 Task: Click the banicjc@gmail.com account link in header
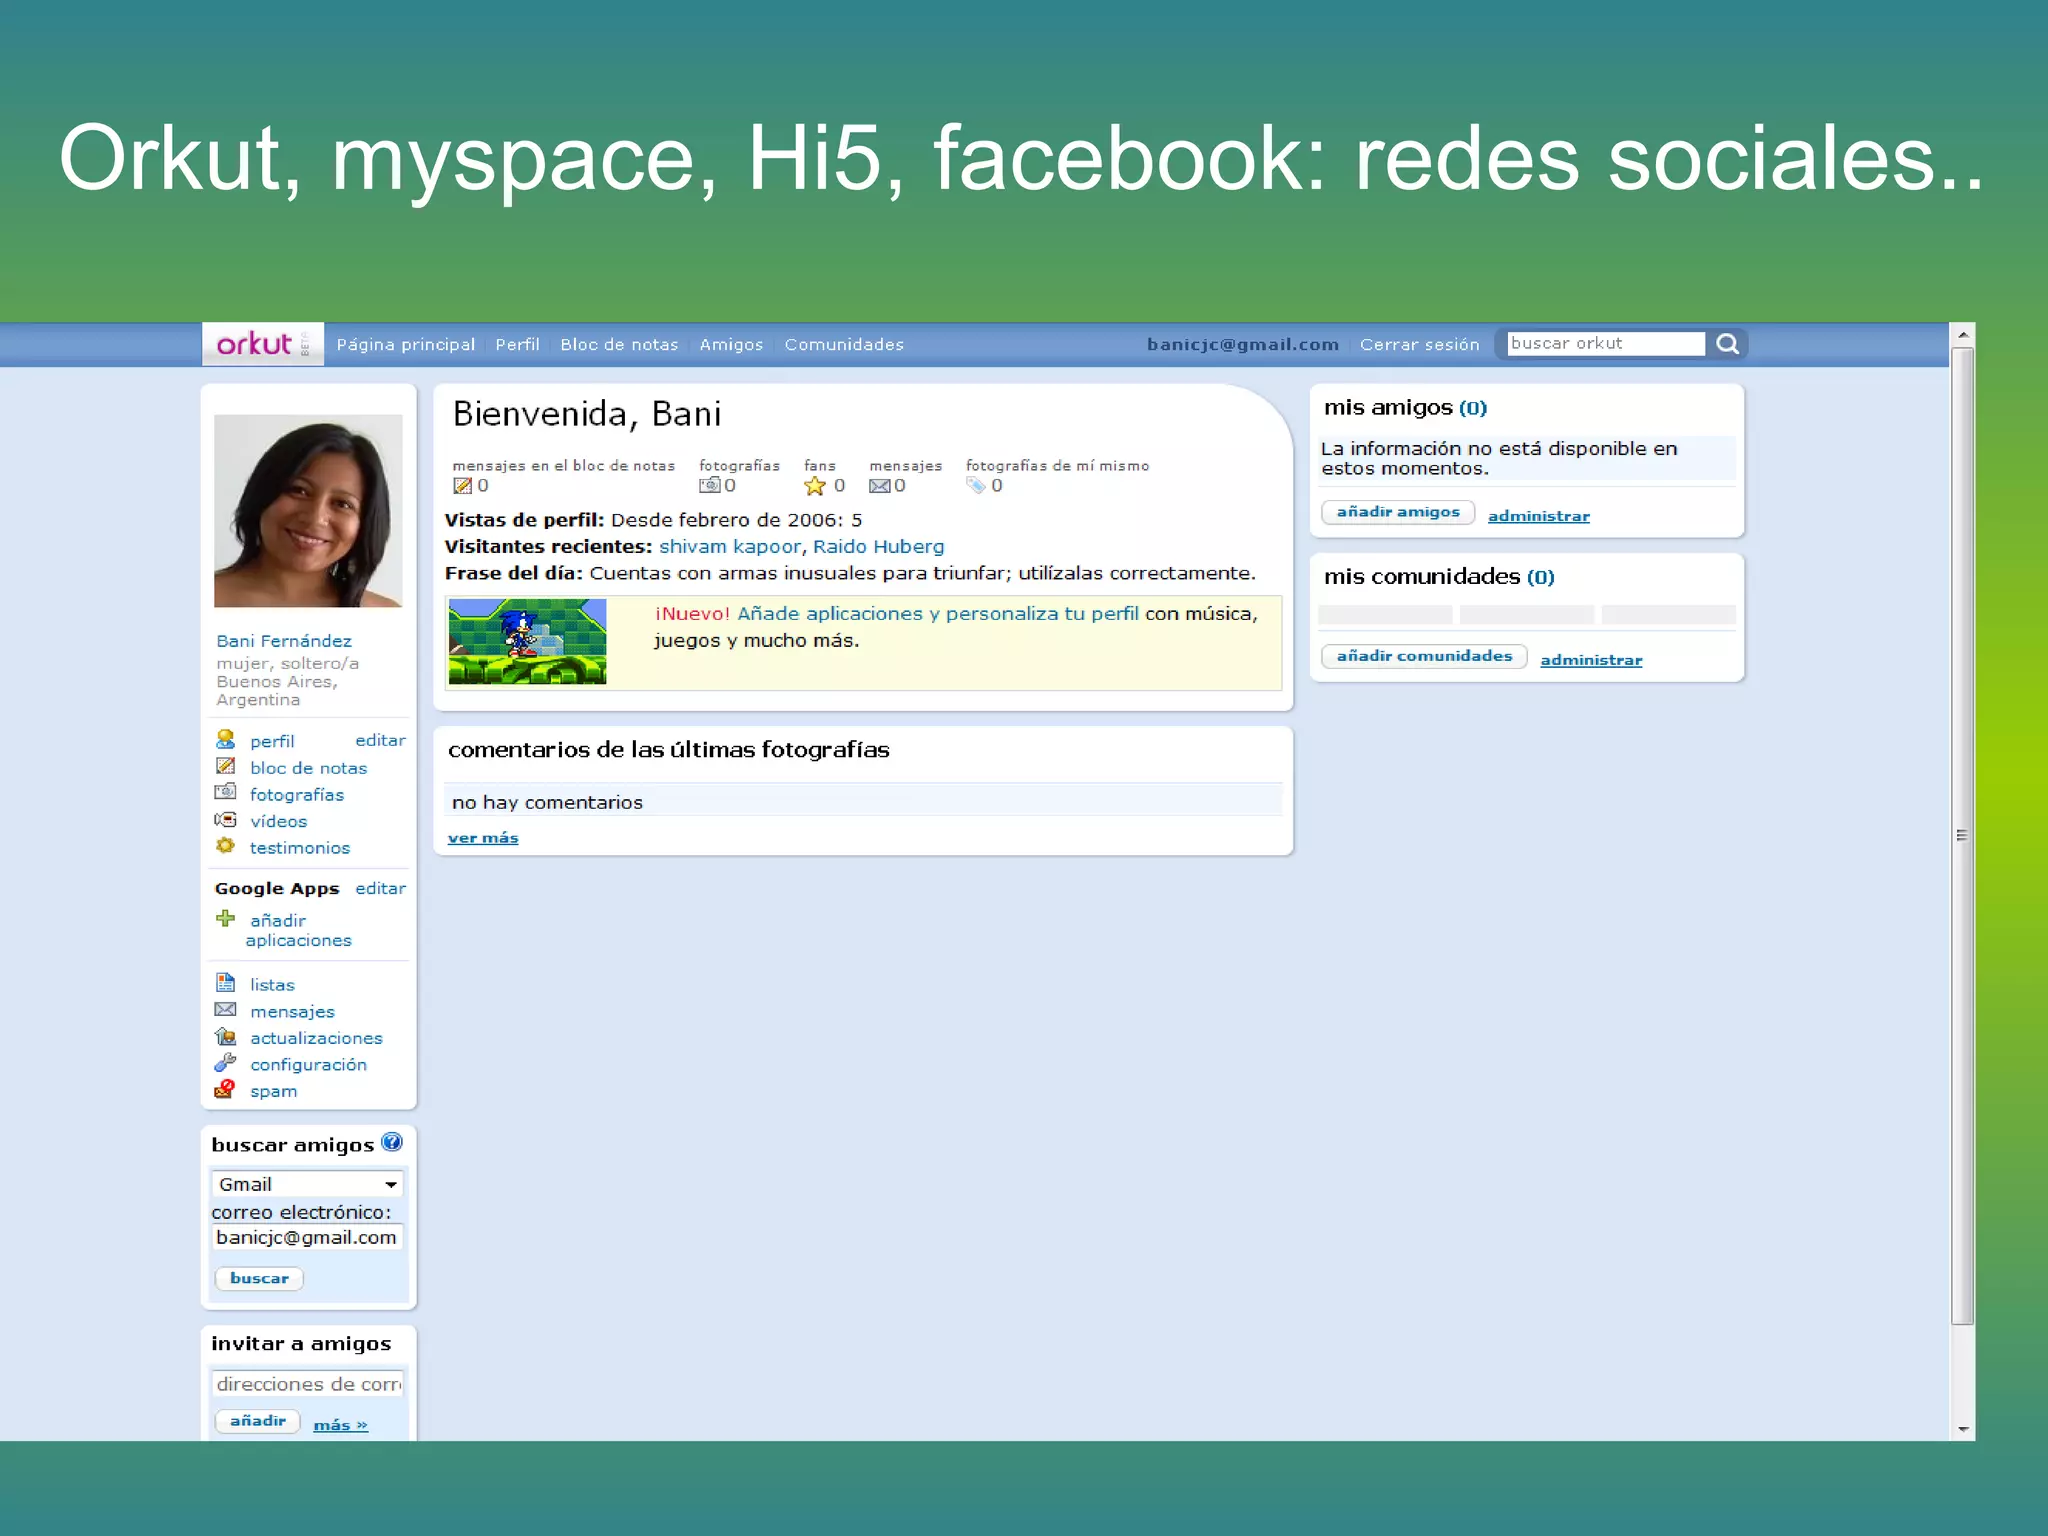[1242, 344]
